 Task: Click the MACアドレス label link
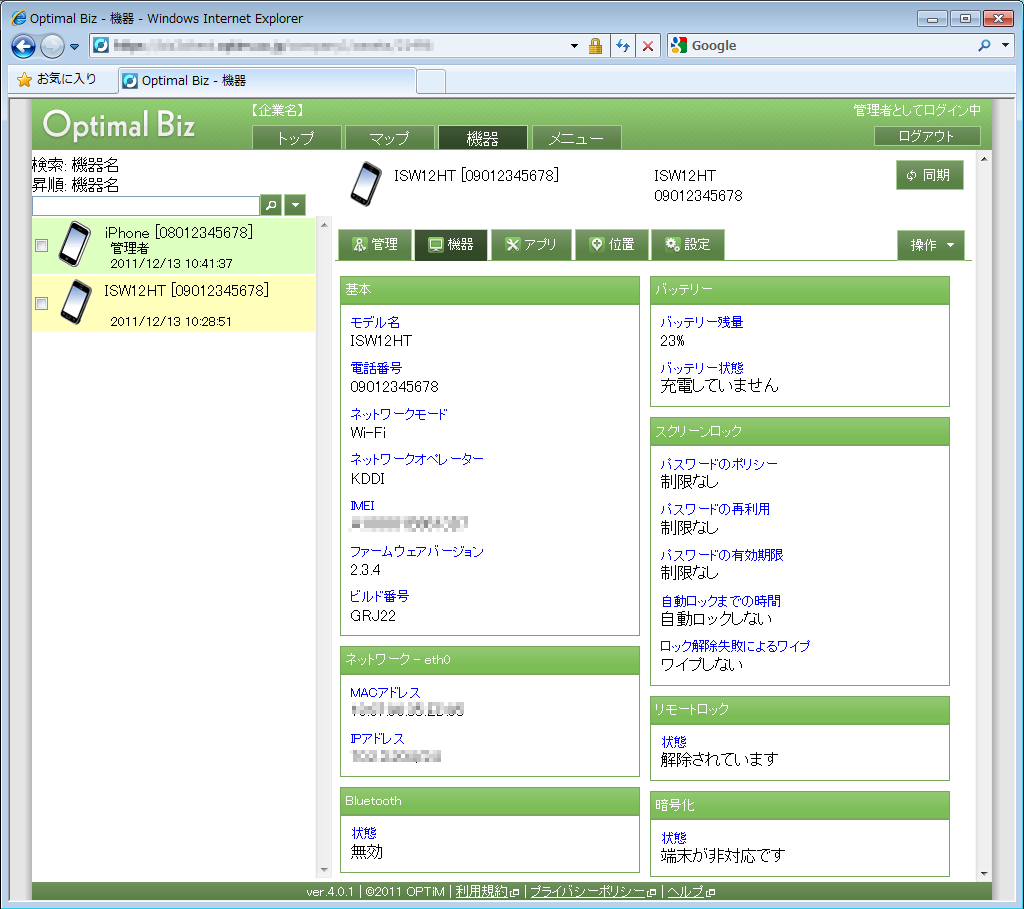pyautogui.click(x=385, y=693)
